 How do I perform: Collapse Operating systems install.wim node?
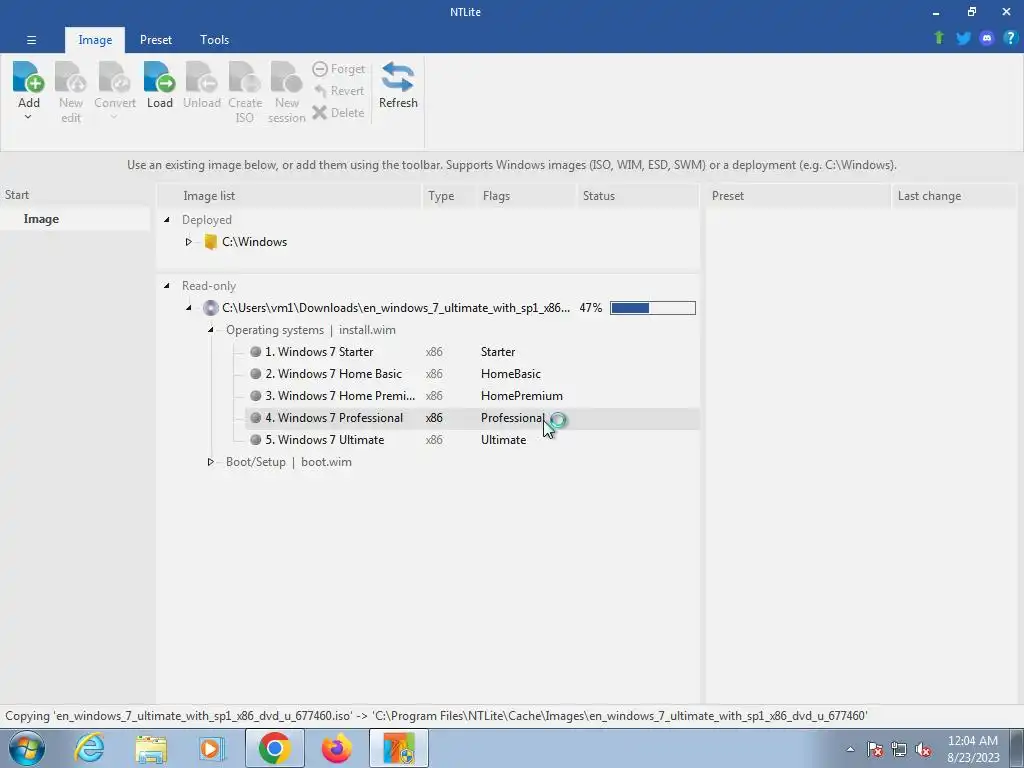coord(211,330)
